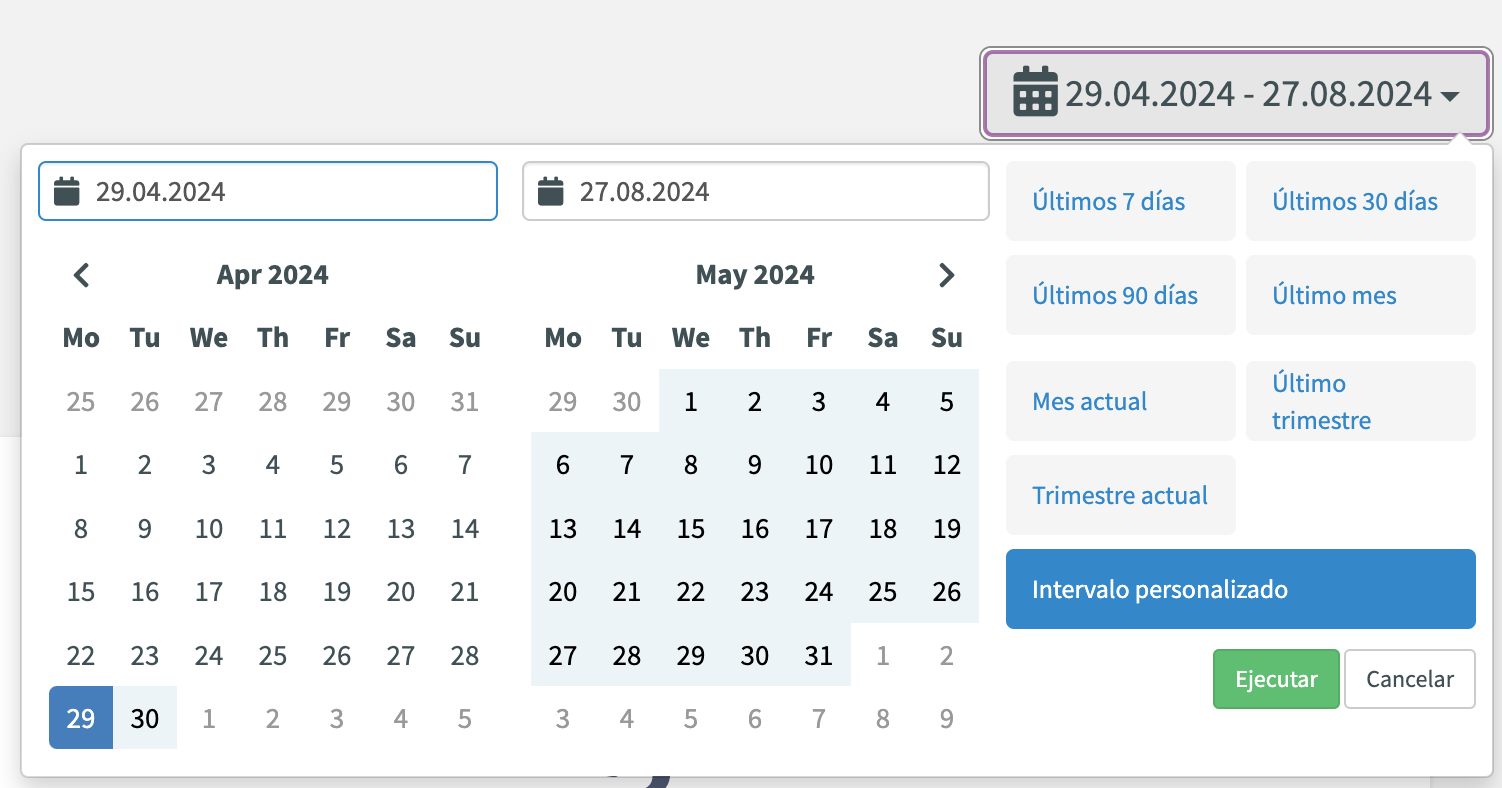Click the next month chevron arrow
The image size is (1502, 788).
(946, 275)
